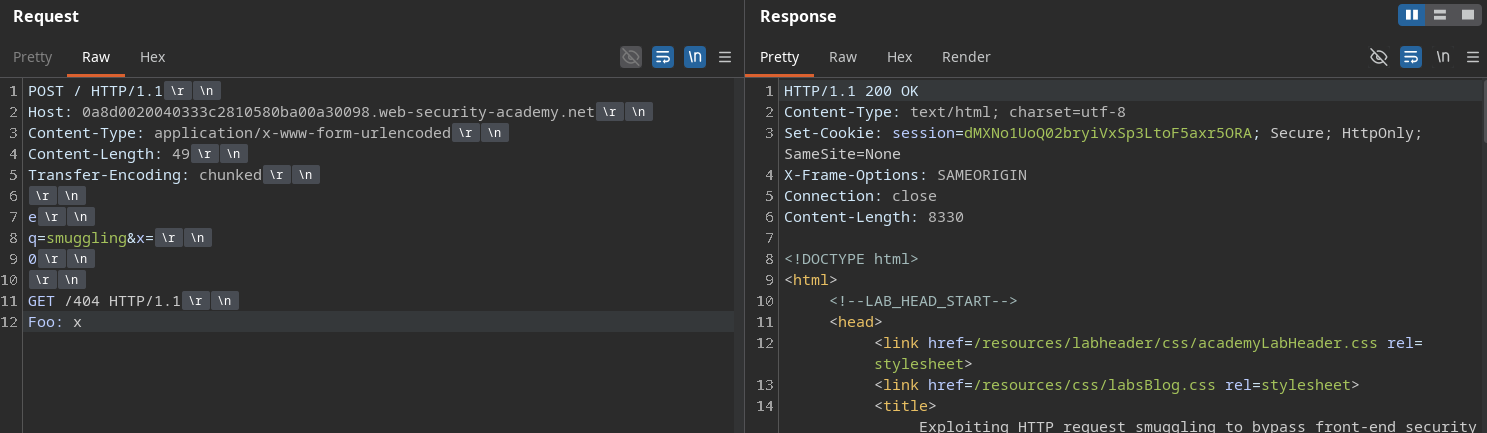Click the 'q=smuggling&x=' body line
Viewport: 1487px width, 433px height.
click(x=91, y=238)
